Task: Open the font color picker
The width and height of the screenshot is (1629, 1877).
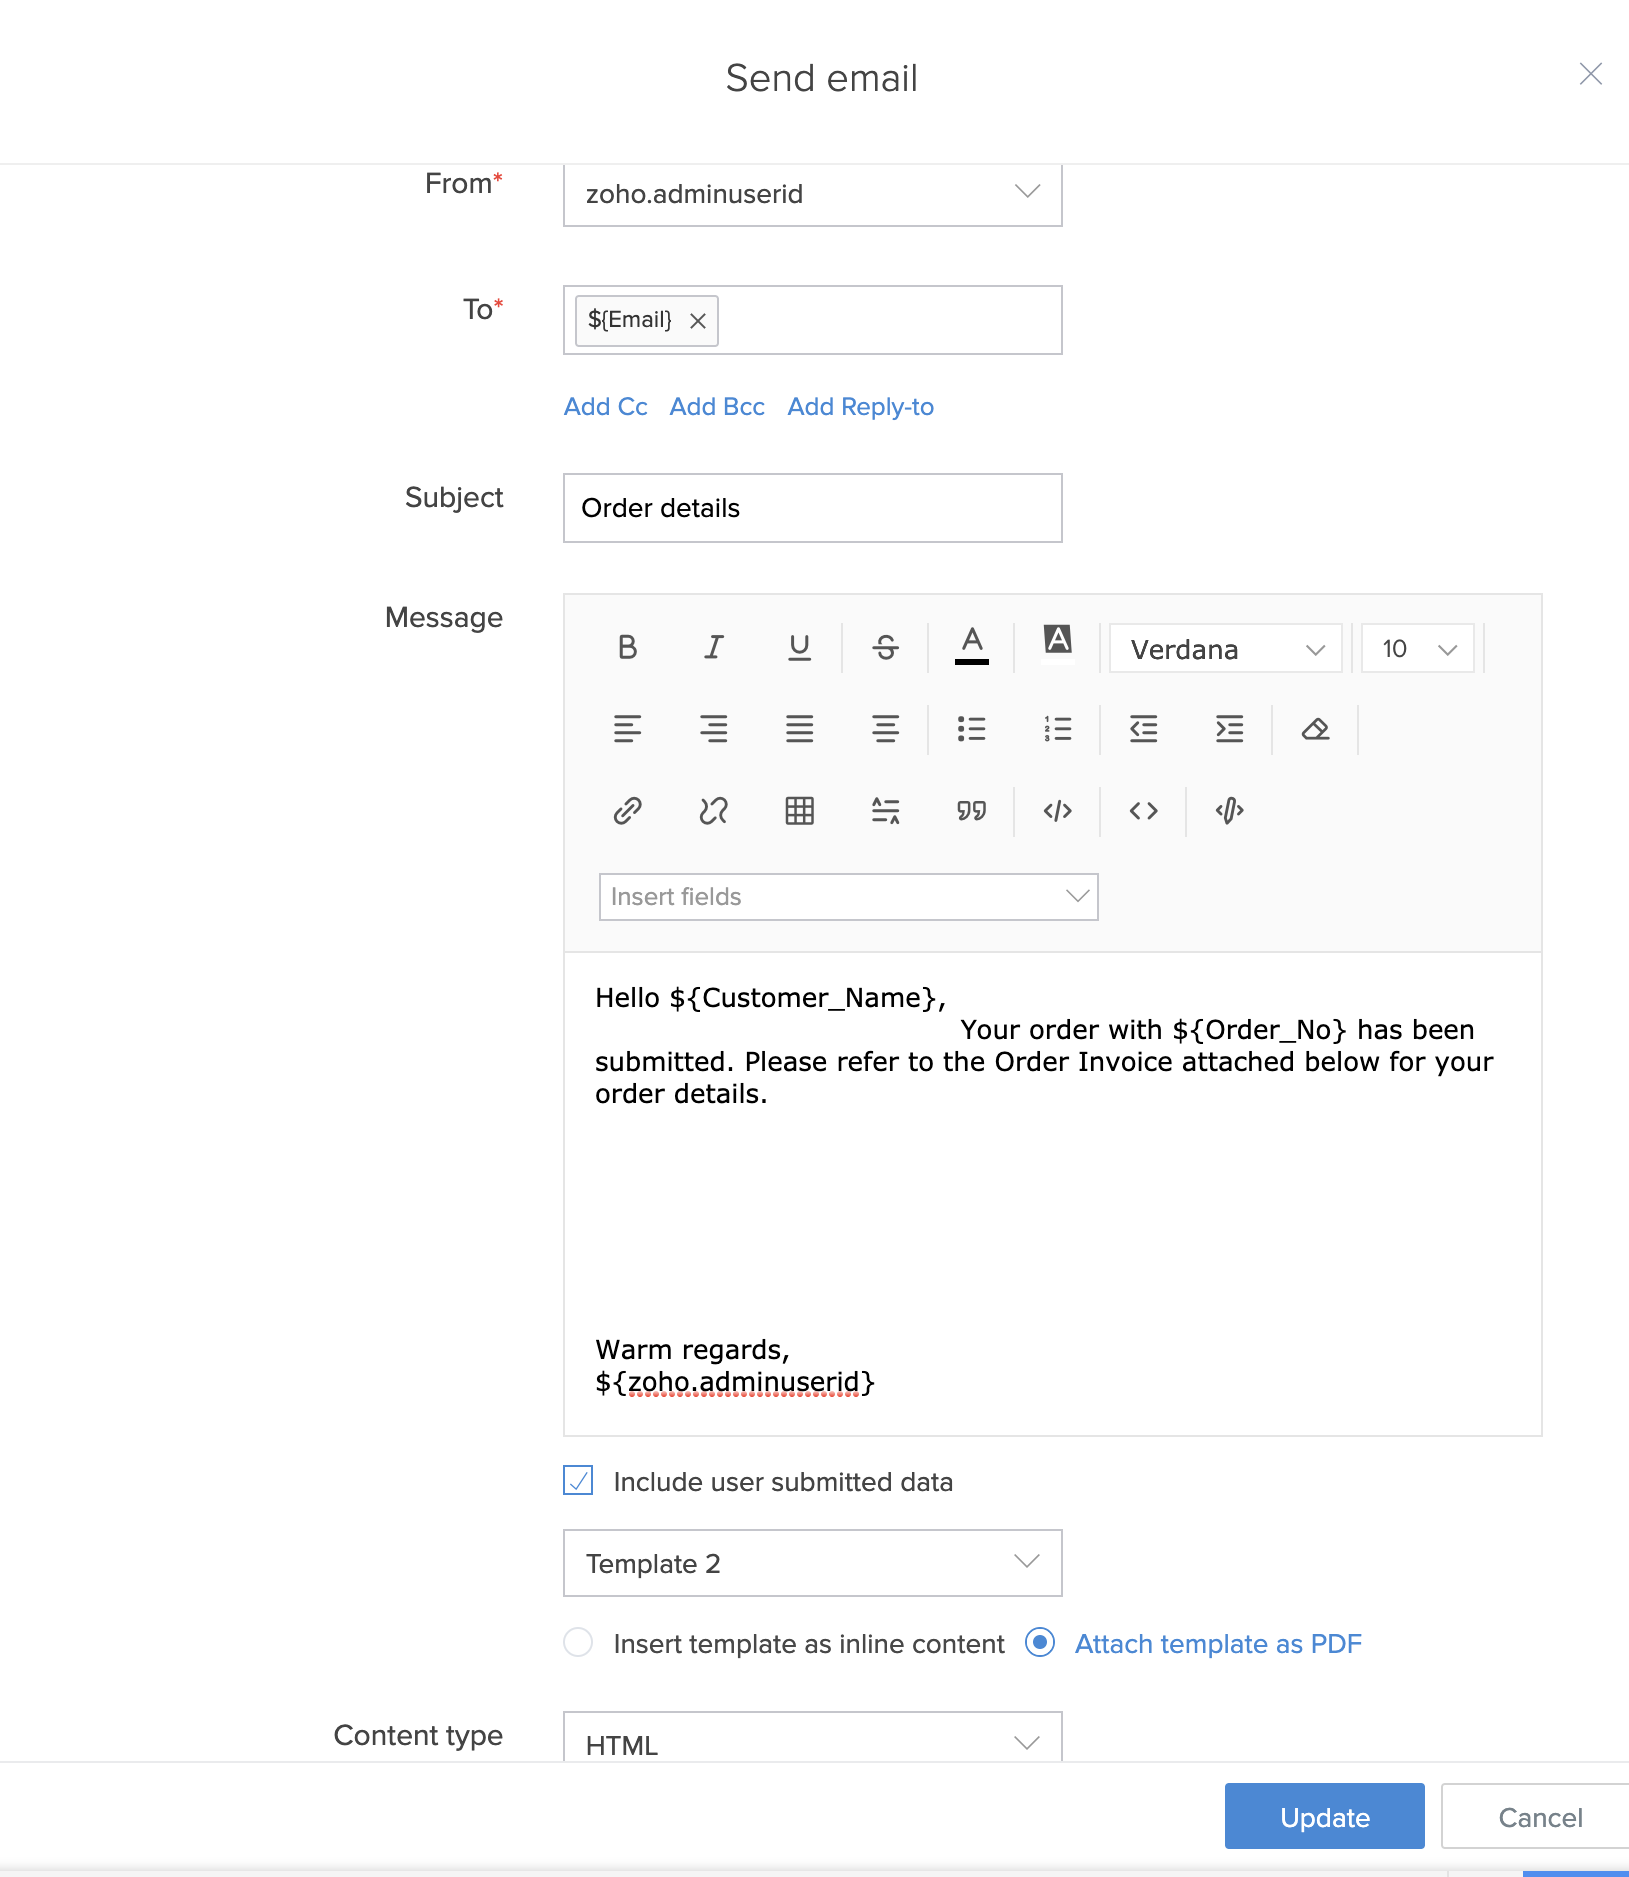Action: click(971, 646)
